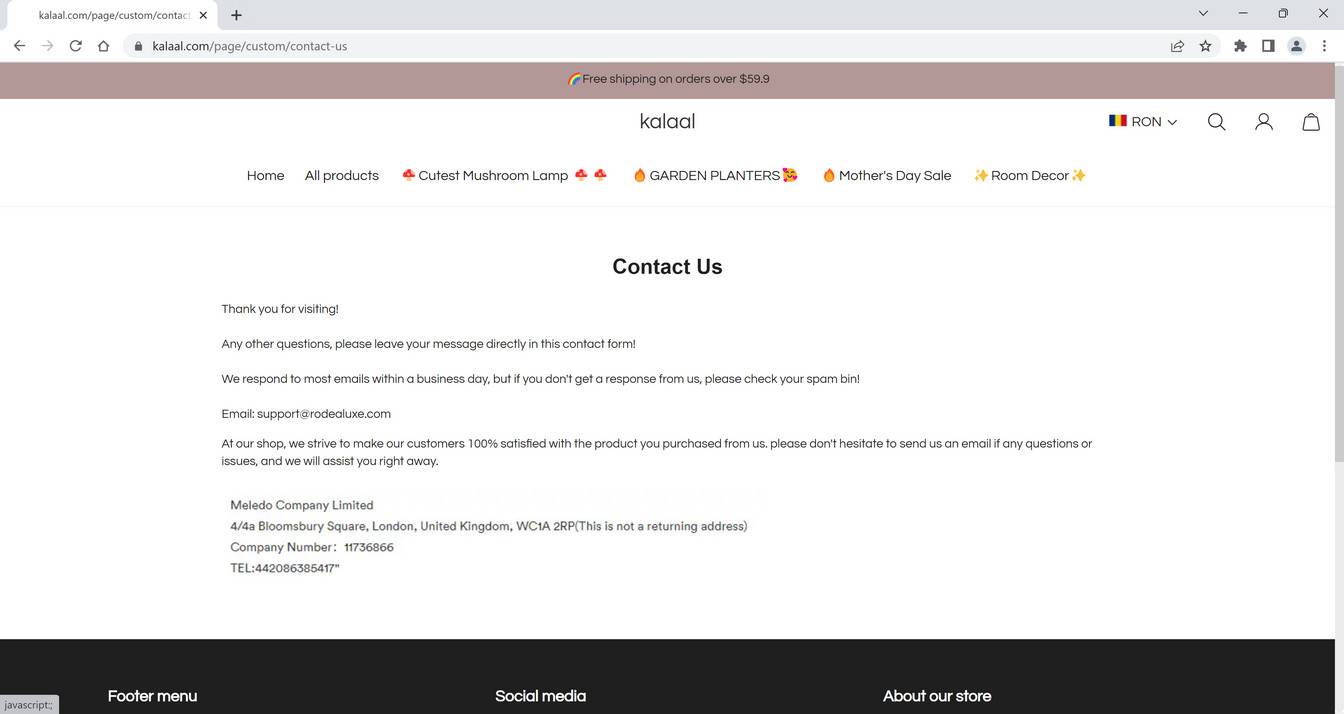Open the Mother's Day Sale menu

pos(887,175)
